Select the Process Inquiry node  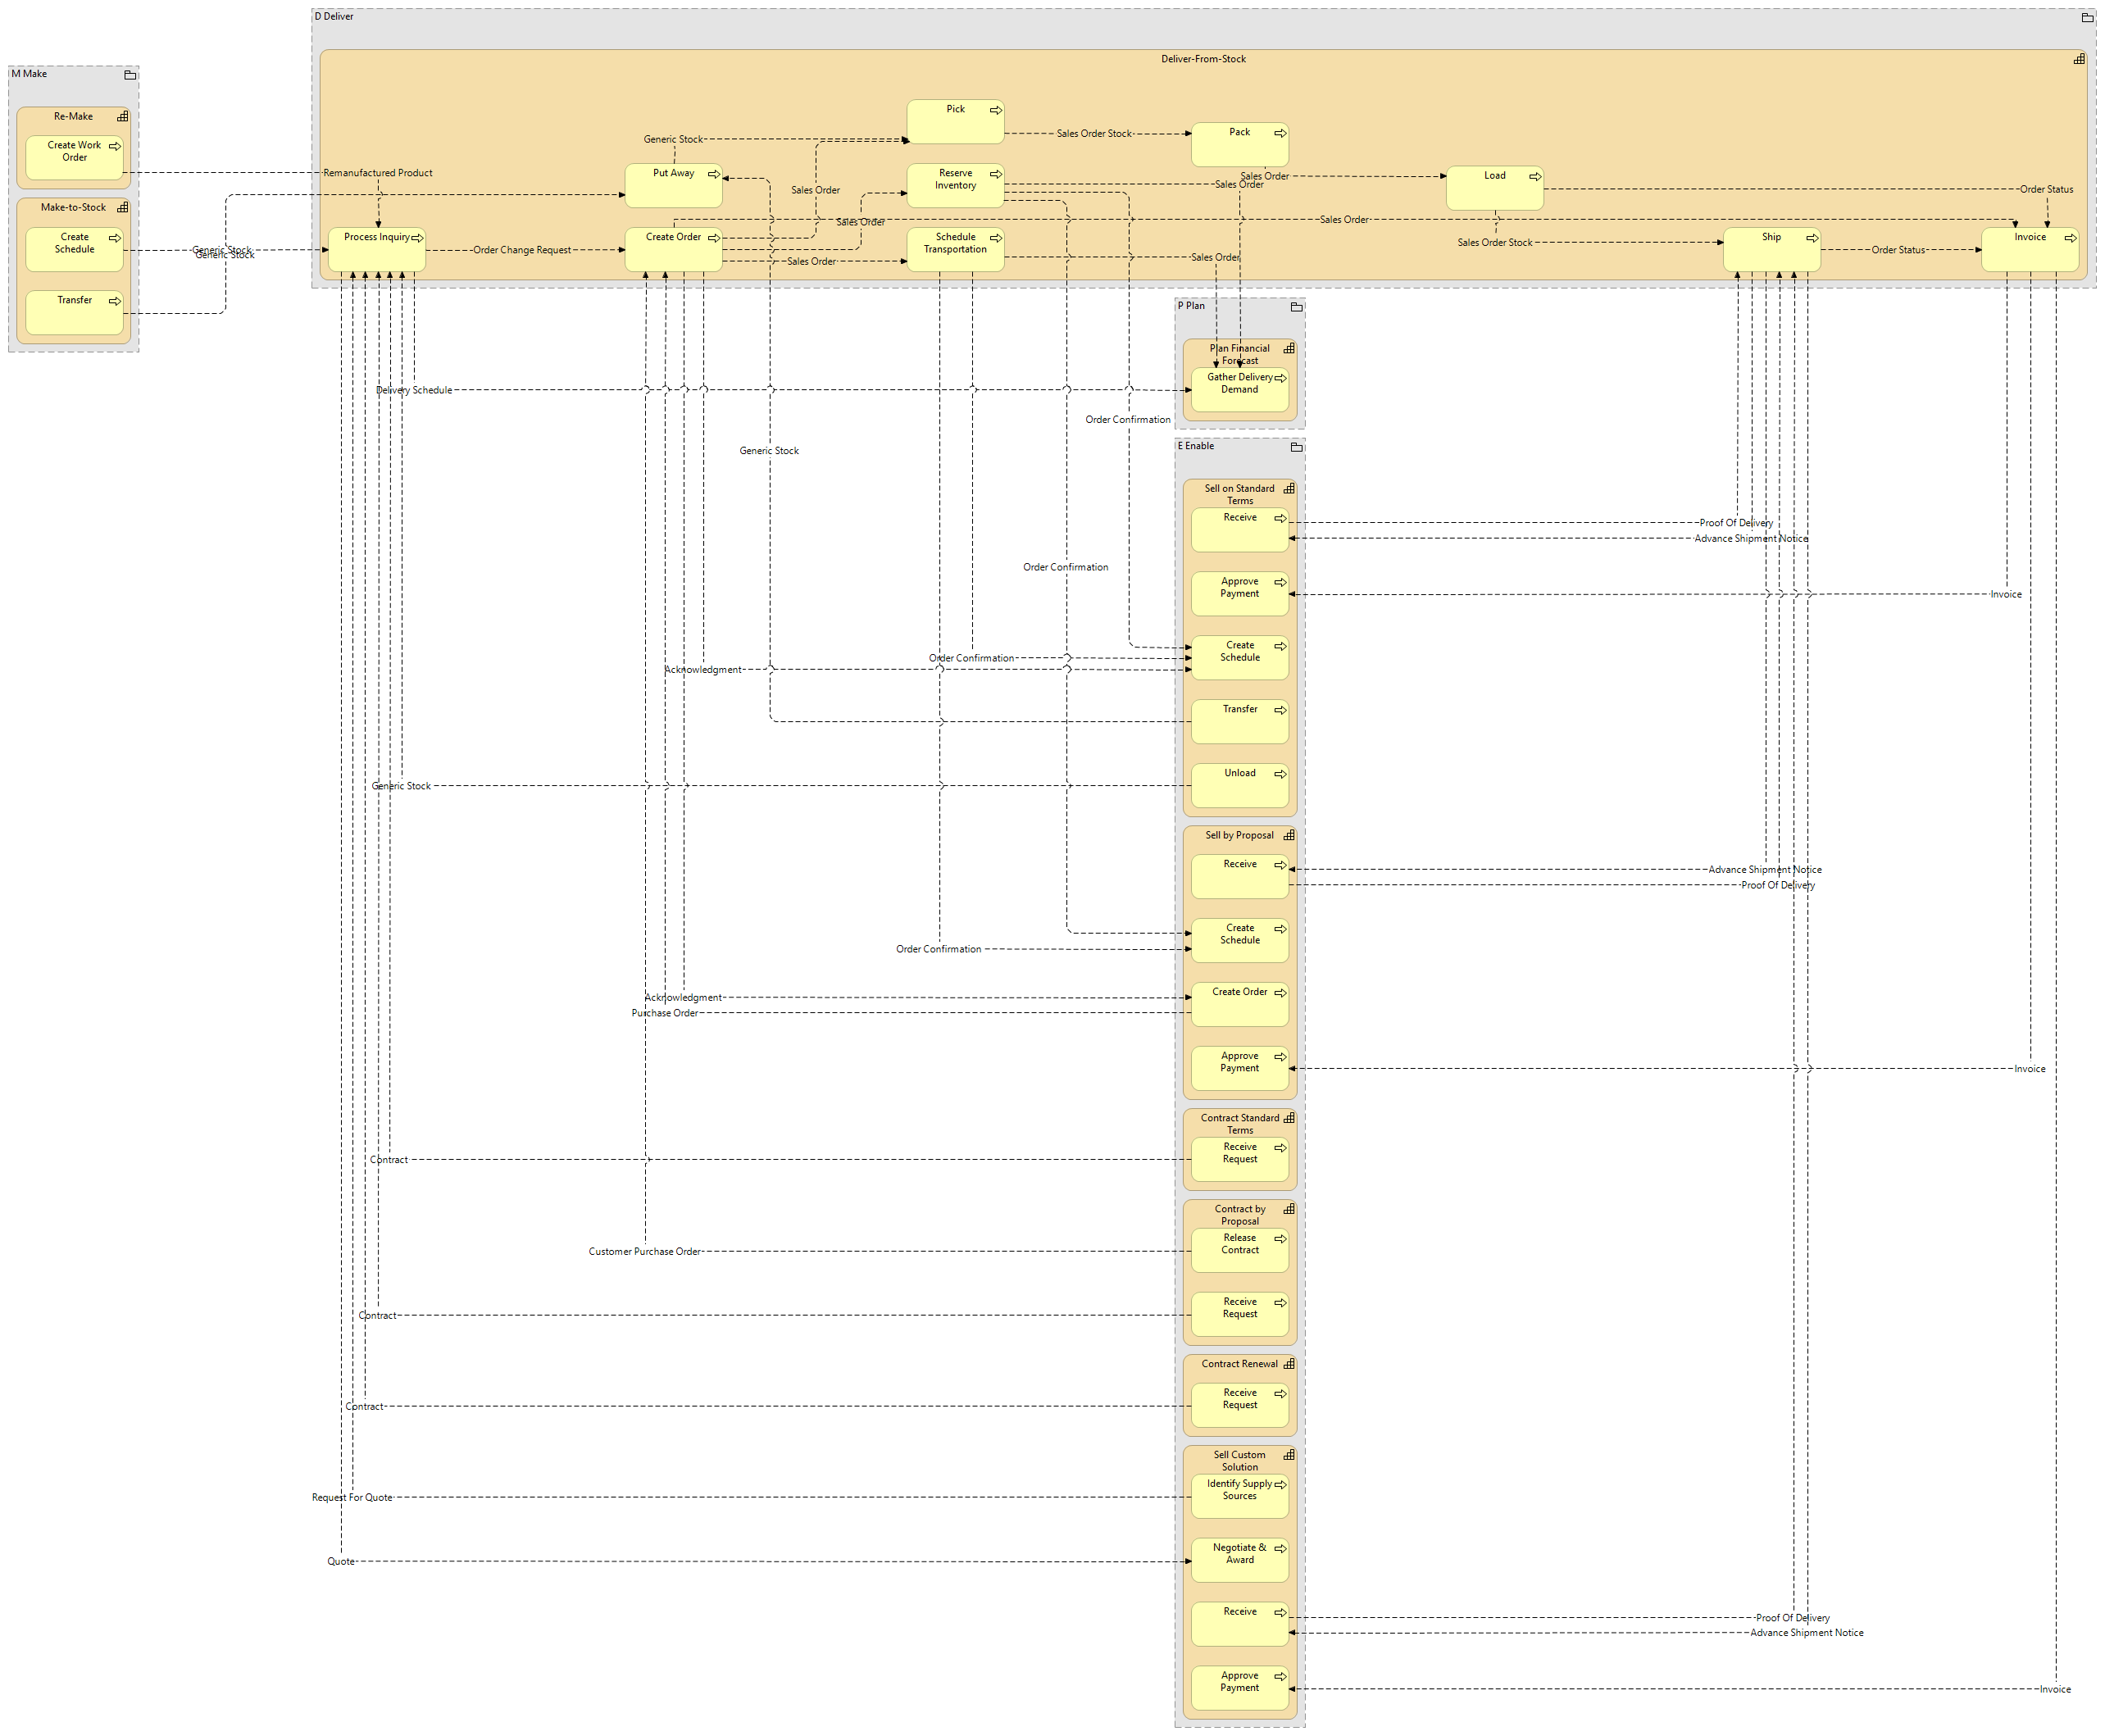pyautogui.click(x=376, y=254)
